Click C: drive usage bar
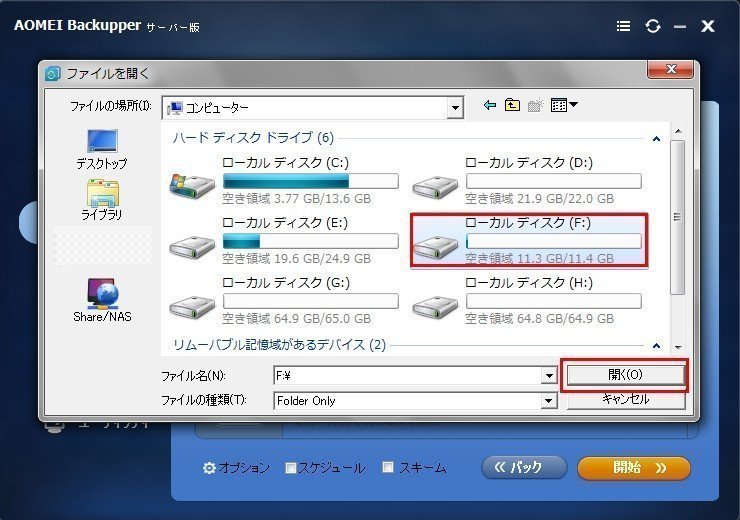The height and width of the screenshot is (520, 740). tap(311, 181)
